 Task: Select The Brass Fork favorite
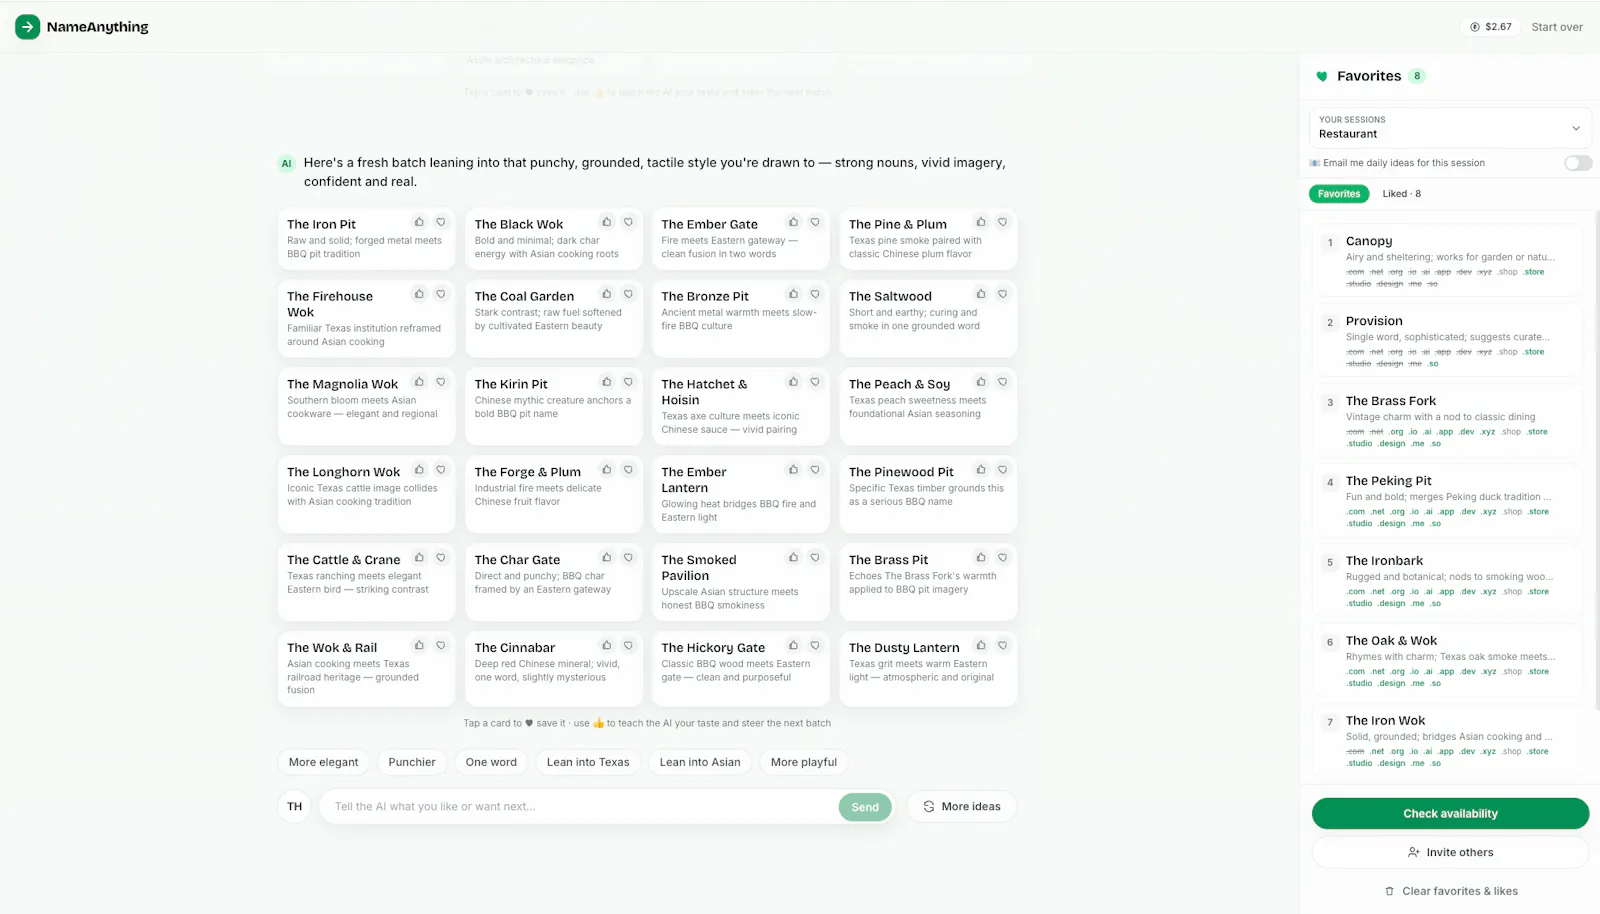(1449, 422)
